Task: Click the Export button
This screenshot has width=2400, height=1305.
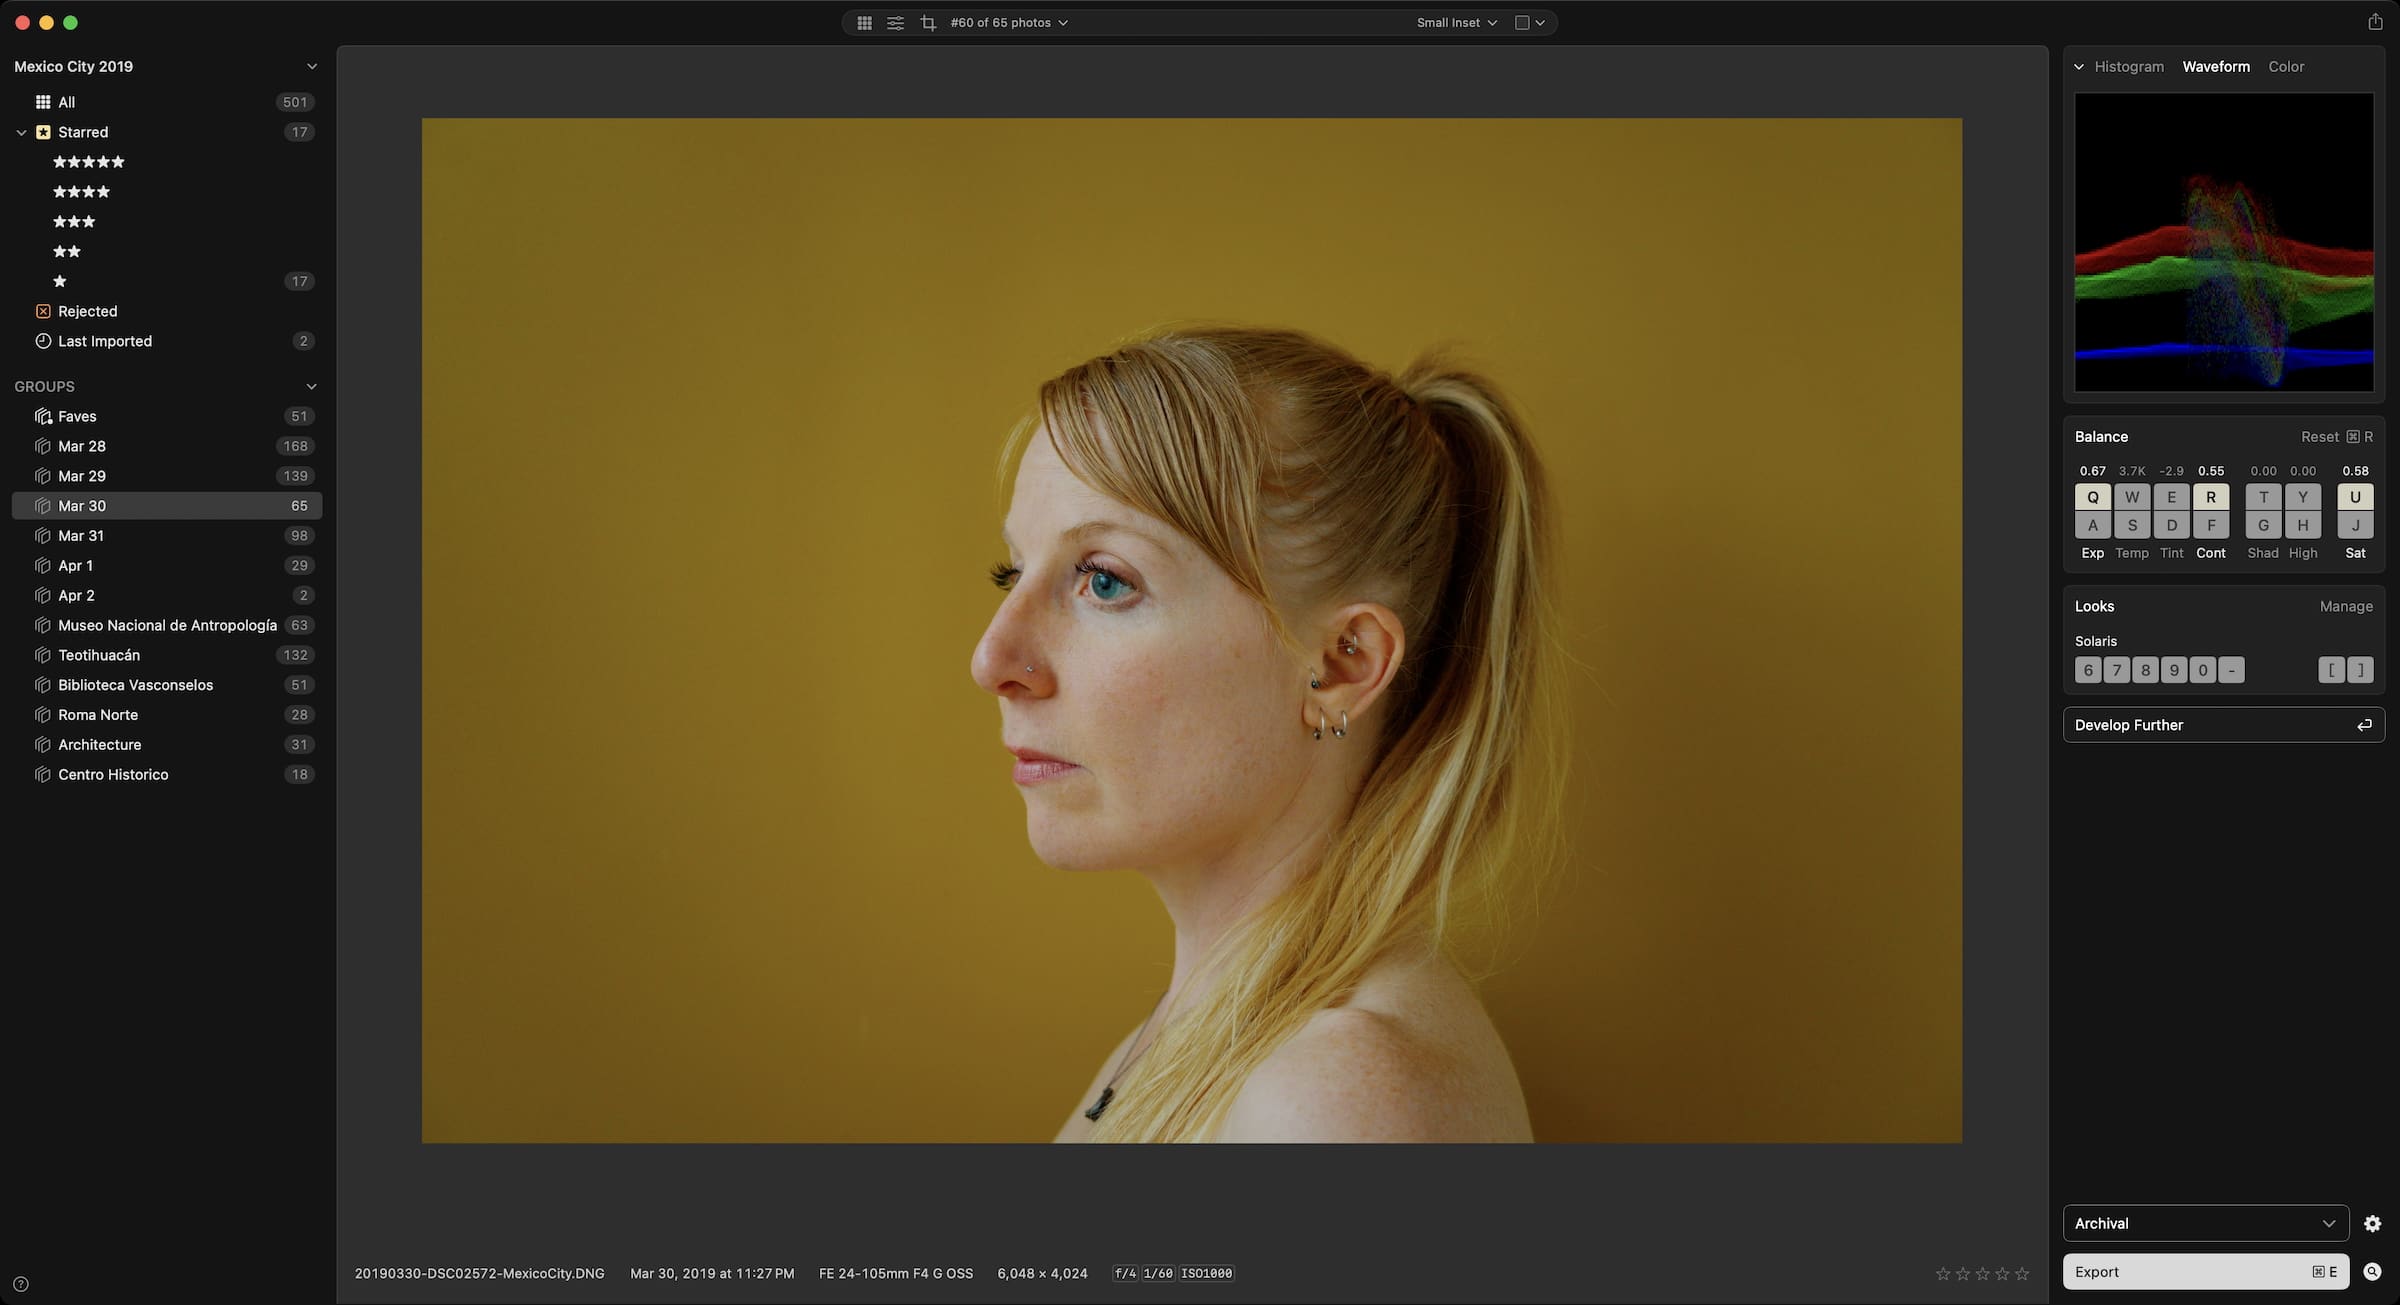Action: (2206, 1272)
